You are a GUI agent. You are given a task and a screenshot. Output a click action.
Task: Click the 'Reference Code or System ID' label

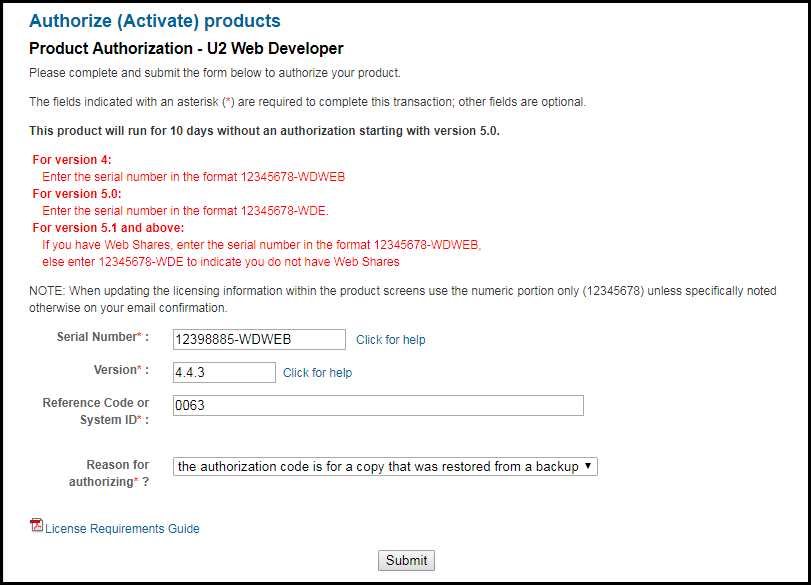tap(96, 411)
